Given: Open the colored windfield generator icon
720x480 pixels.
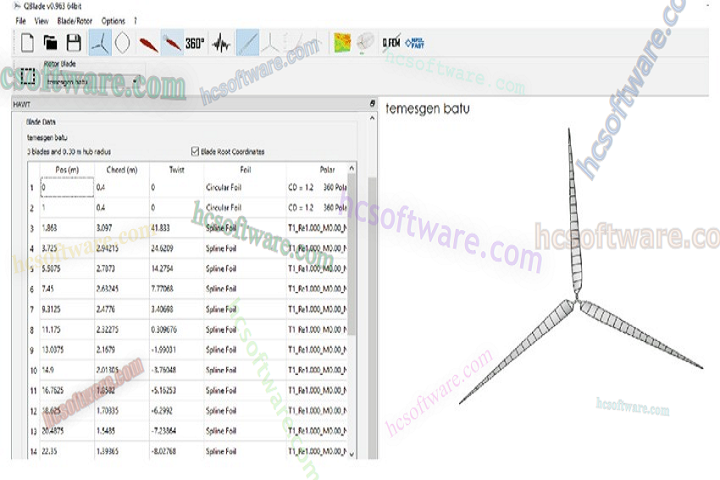Looking at the screenshot, I should point(342,43).
